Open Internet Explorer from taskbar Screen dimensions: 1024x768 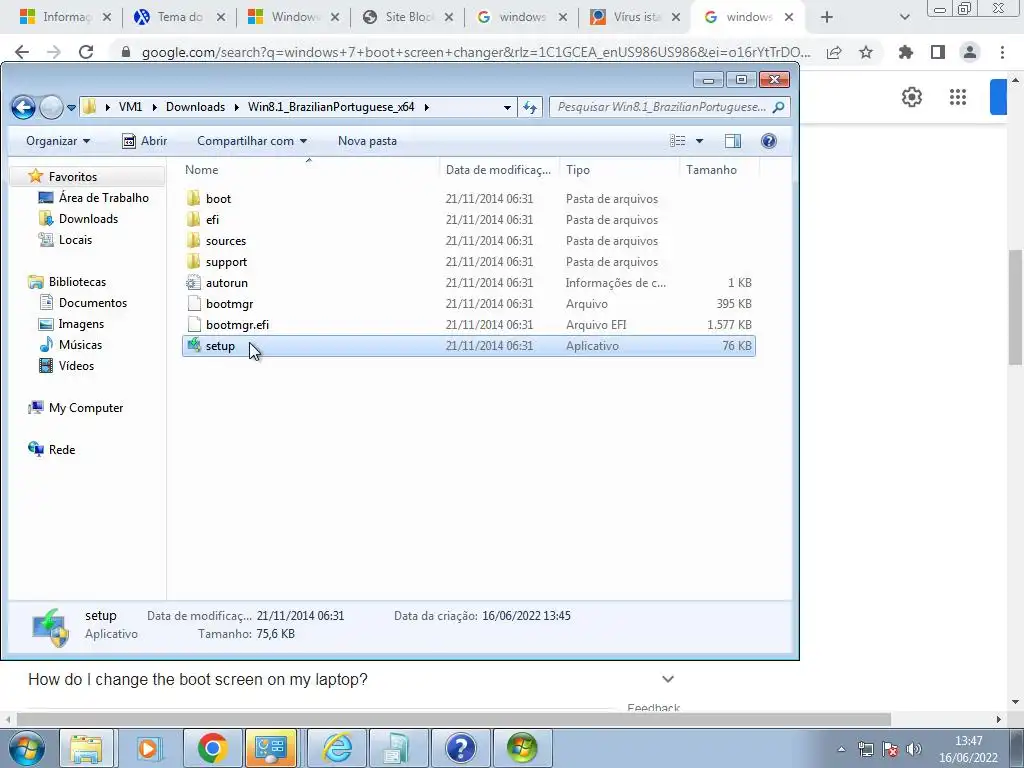coord(338,748)
